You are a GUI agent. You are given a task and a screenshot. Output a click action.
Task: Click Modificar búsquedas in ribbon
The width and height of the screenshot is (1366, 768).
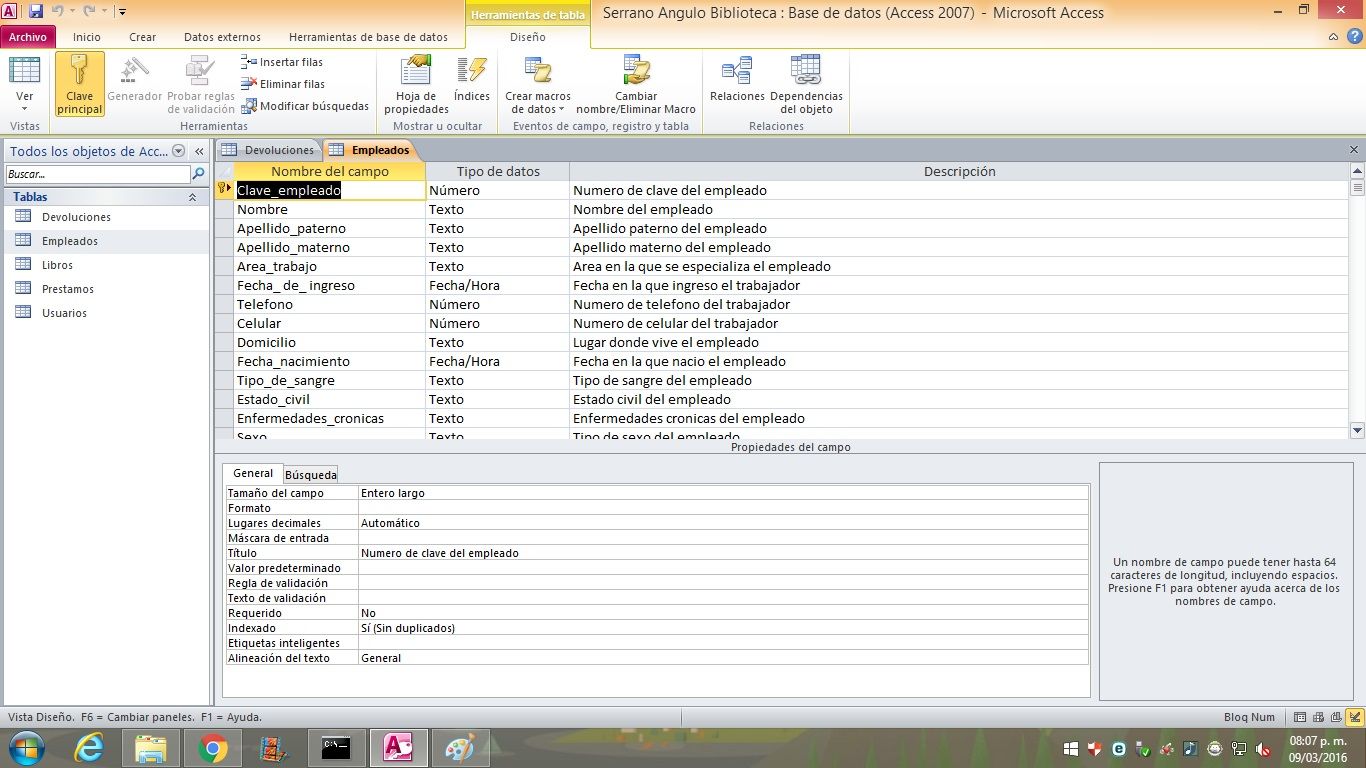click(305, 106)
